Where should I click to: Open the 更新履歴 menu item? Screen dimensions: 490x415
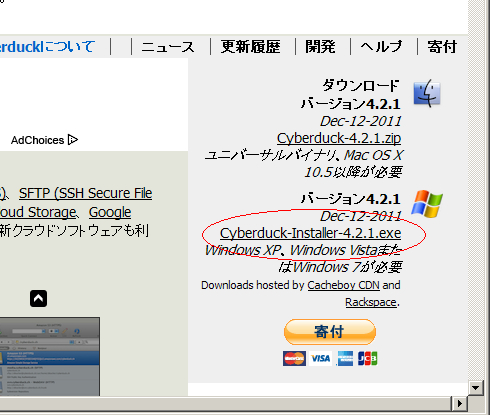(250, 47)
